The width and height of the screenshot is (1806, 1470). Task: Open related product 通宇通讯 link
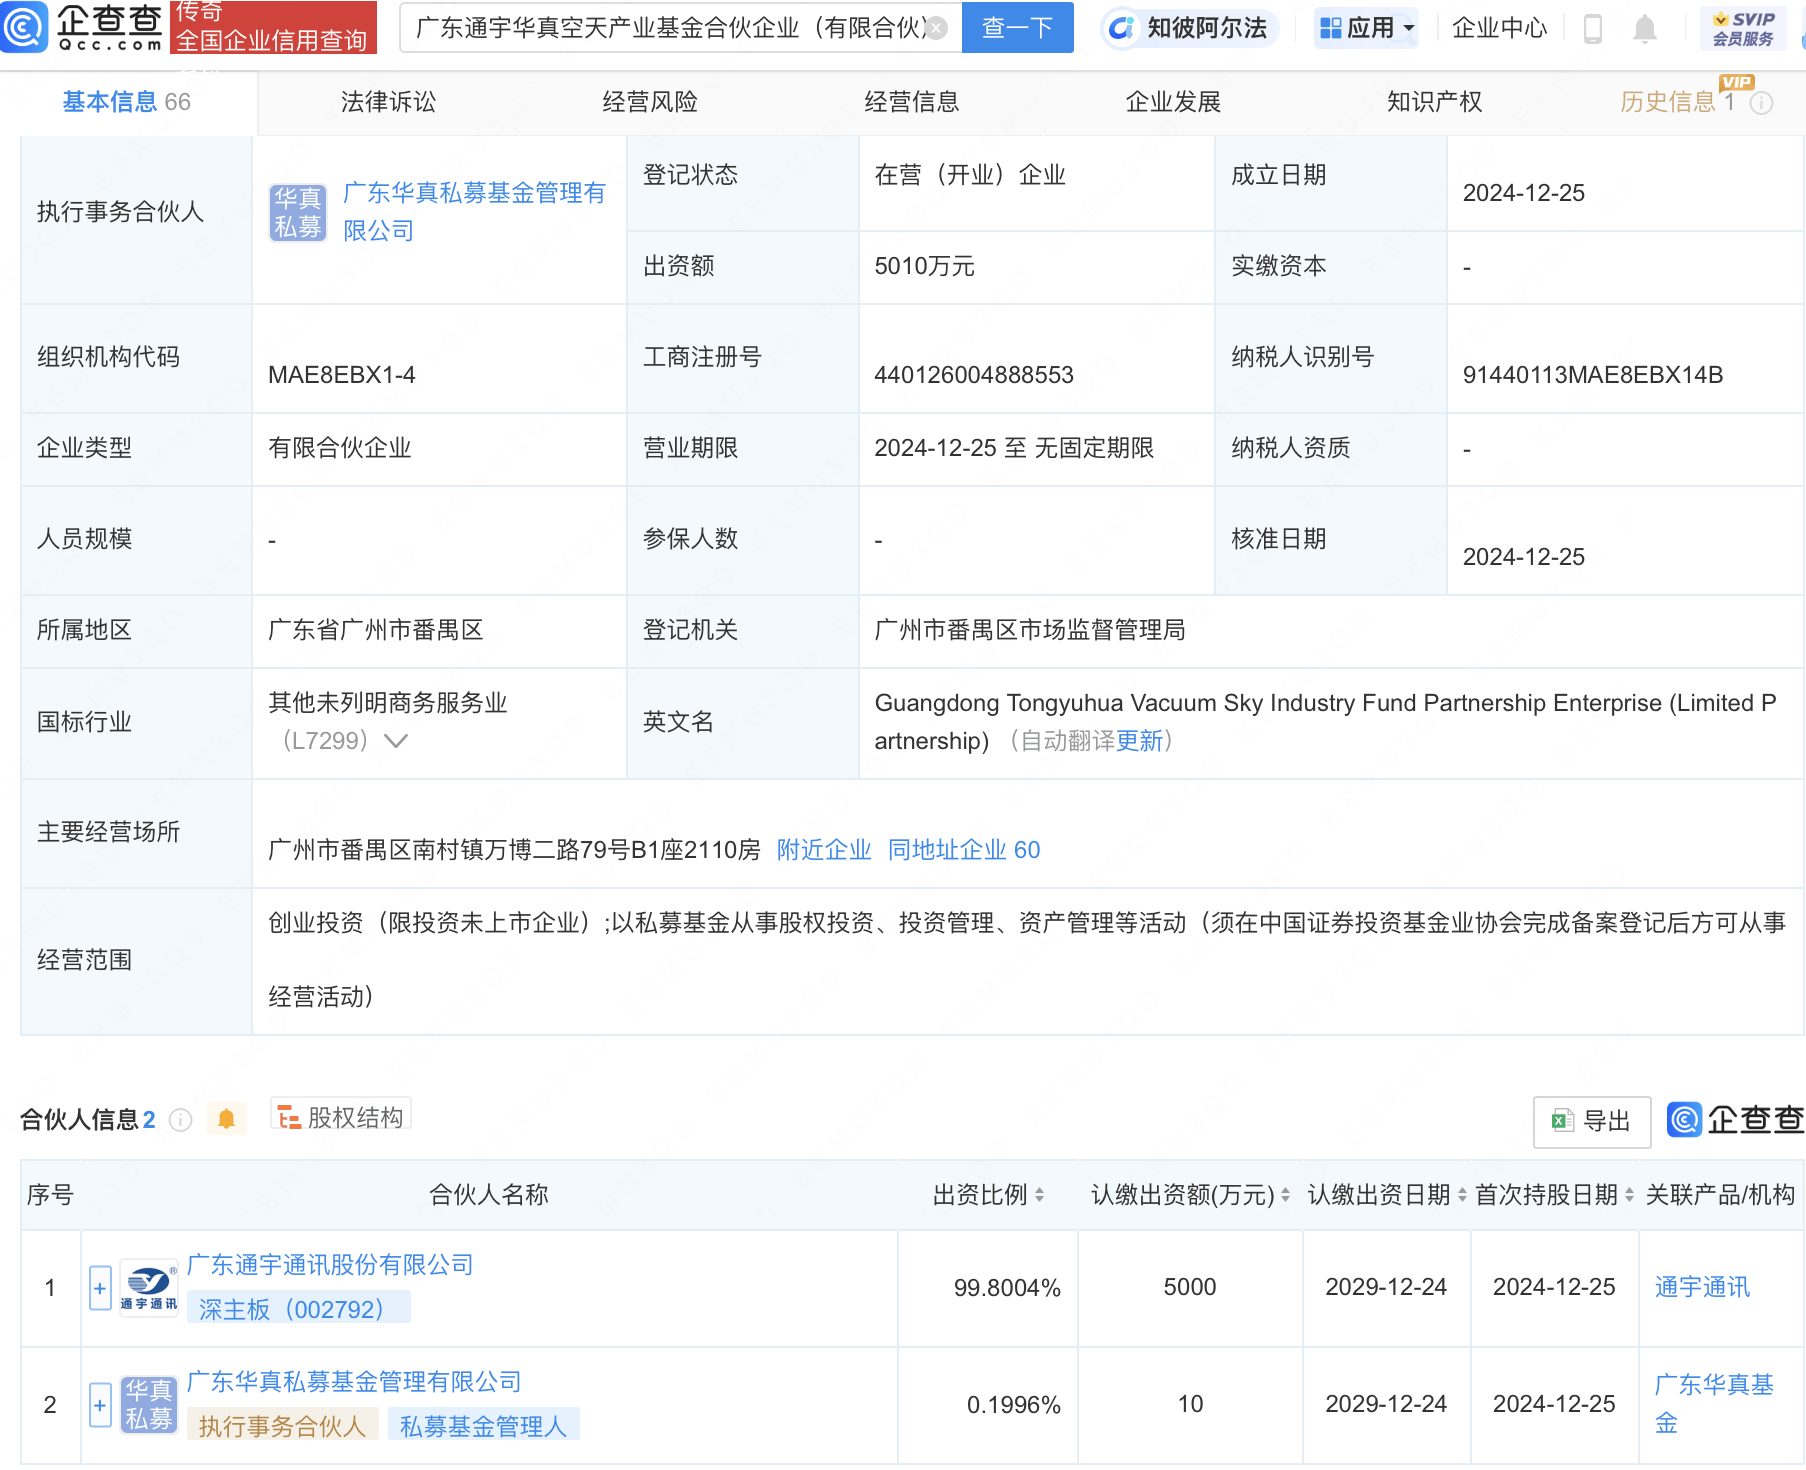[x=1702, y=1288]
